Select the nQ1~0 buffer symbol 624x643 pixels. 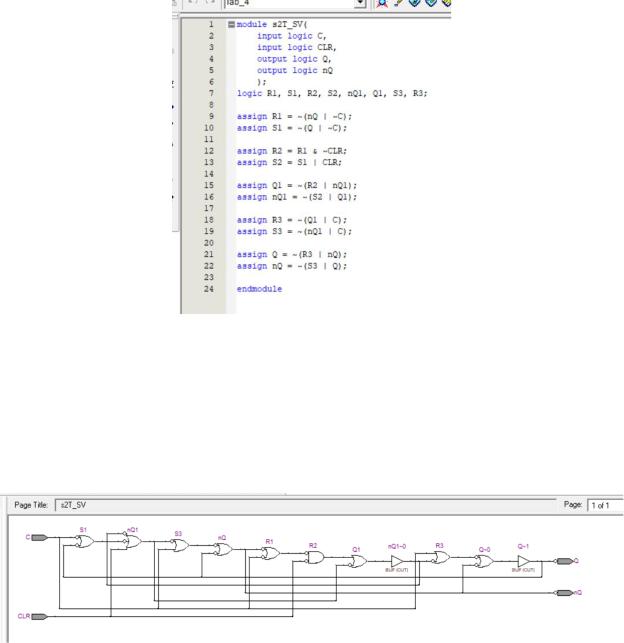coord(397,561)
